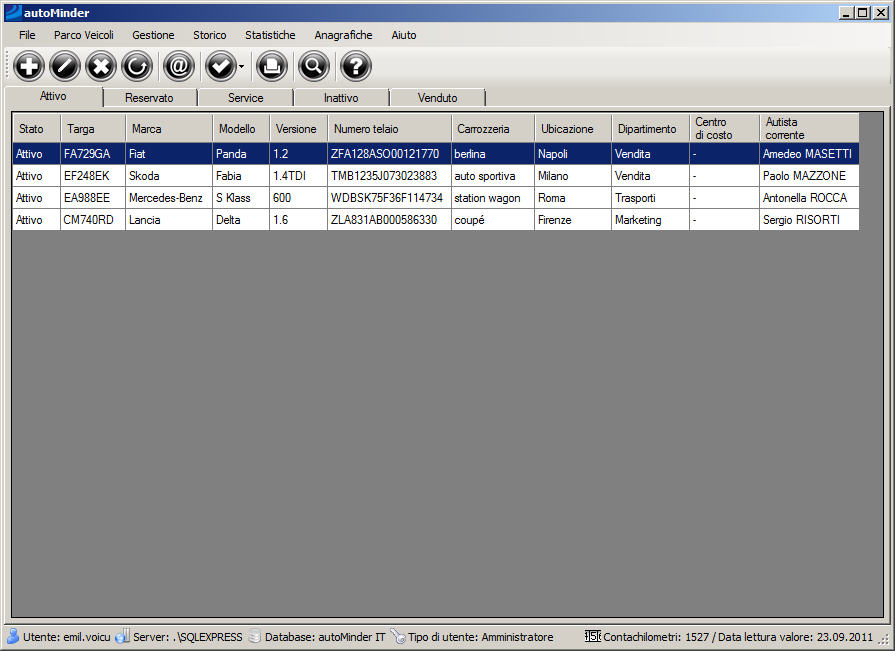Sort by the Numero telaio column header
Image resolution: width=895 pixels, height=651 pixels.
tap(389, 128)
